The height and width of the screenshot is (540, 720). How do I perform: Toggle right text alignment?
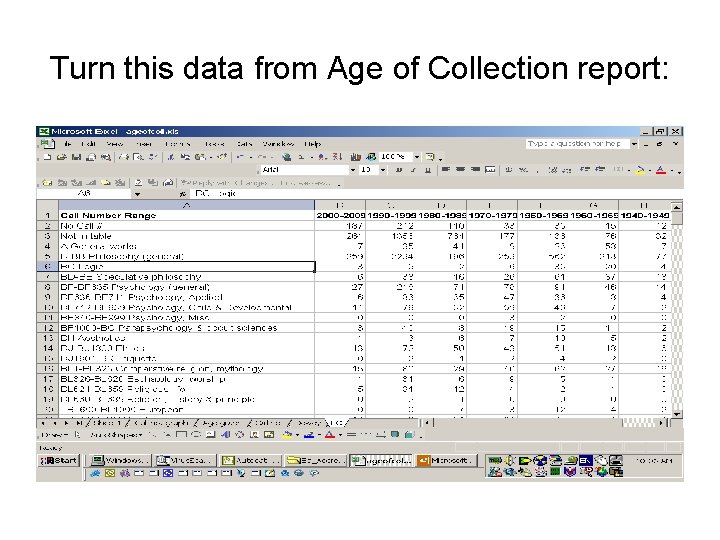476,170
